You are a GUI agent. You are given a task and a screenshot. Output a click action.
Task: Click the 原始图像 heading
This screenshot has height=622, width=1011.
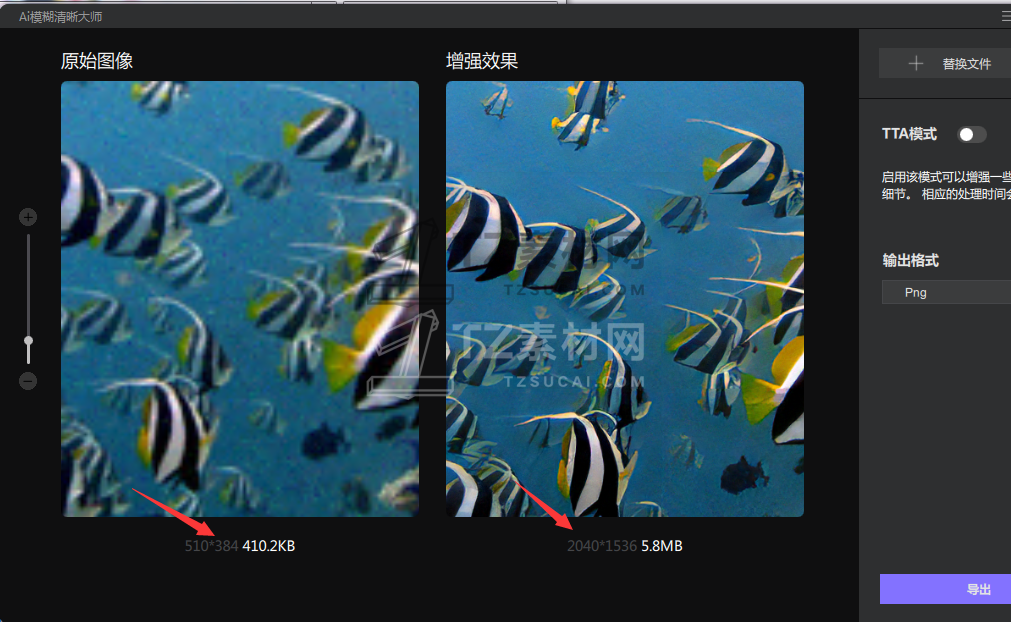tap(97, 61)
